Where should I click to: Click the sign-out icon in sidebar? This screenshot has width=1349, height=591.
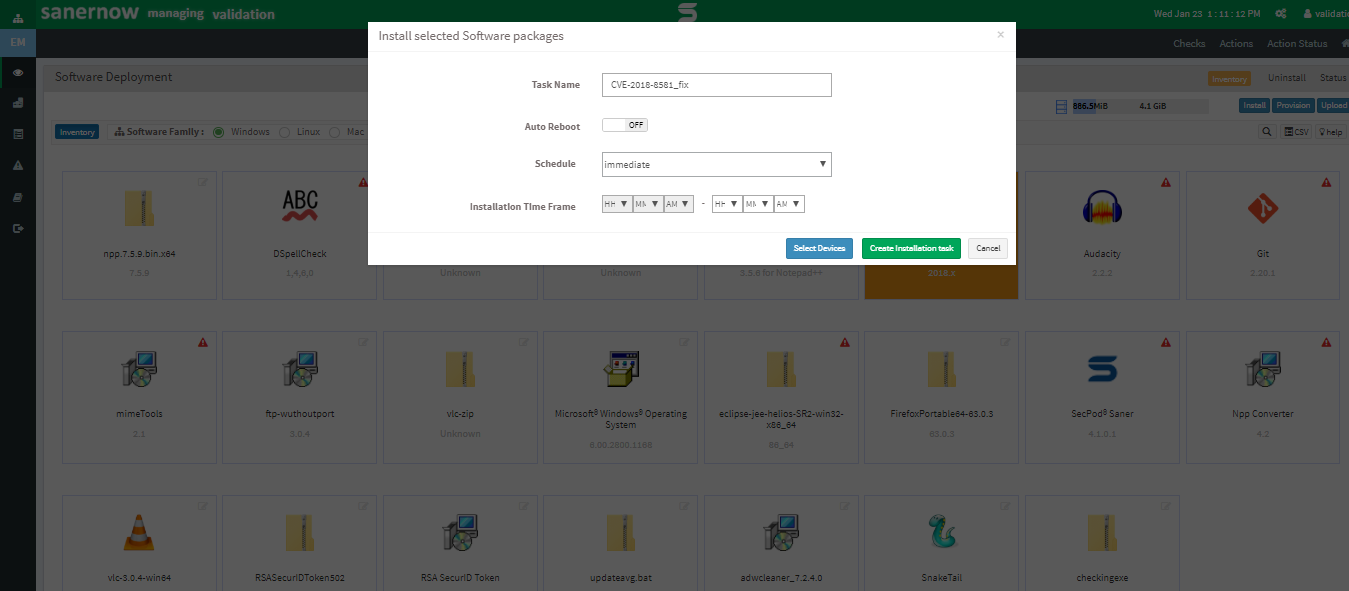click(x=18, y=229)
